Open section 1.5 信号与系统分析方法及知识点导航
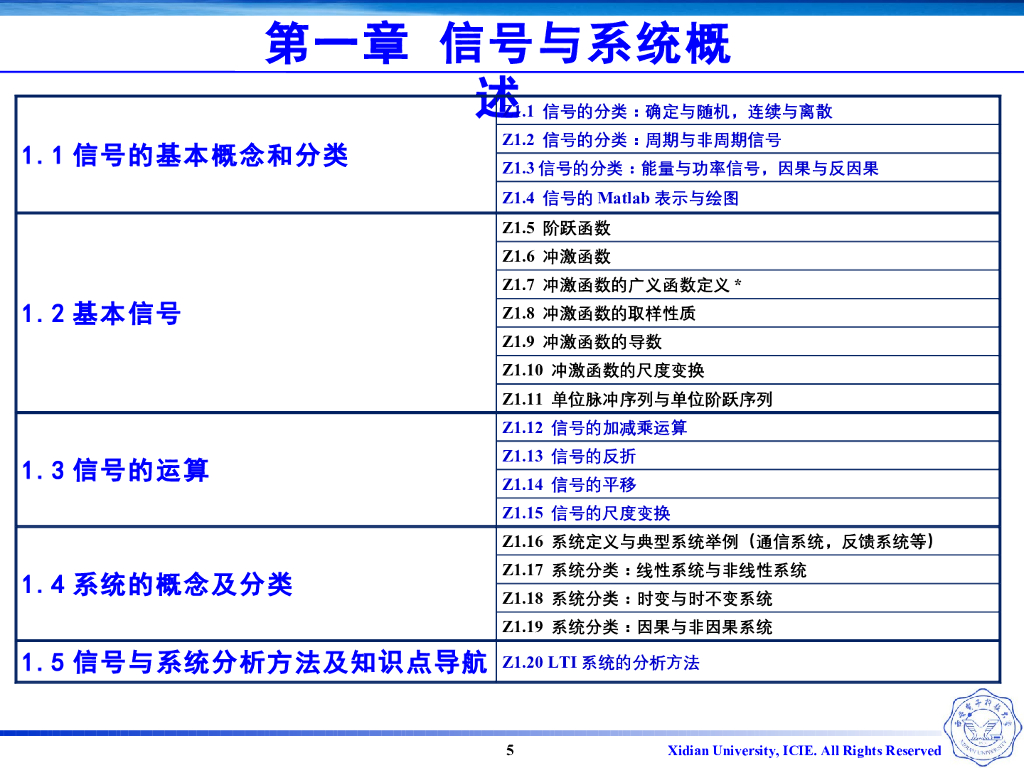The image size is (1024, 768). coord(254,662)
